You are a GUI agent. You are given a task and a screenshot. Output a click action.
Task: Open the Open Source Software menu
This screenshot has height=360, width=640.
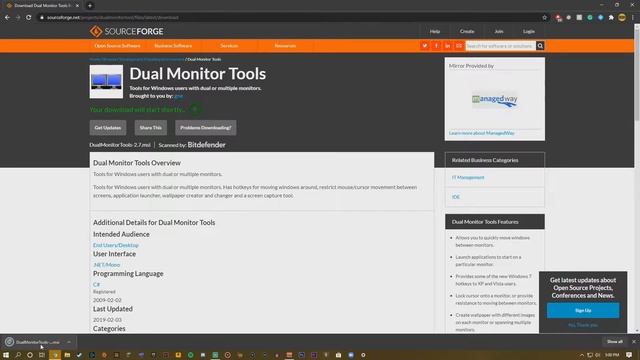[x=117, y=46]
